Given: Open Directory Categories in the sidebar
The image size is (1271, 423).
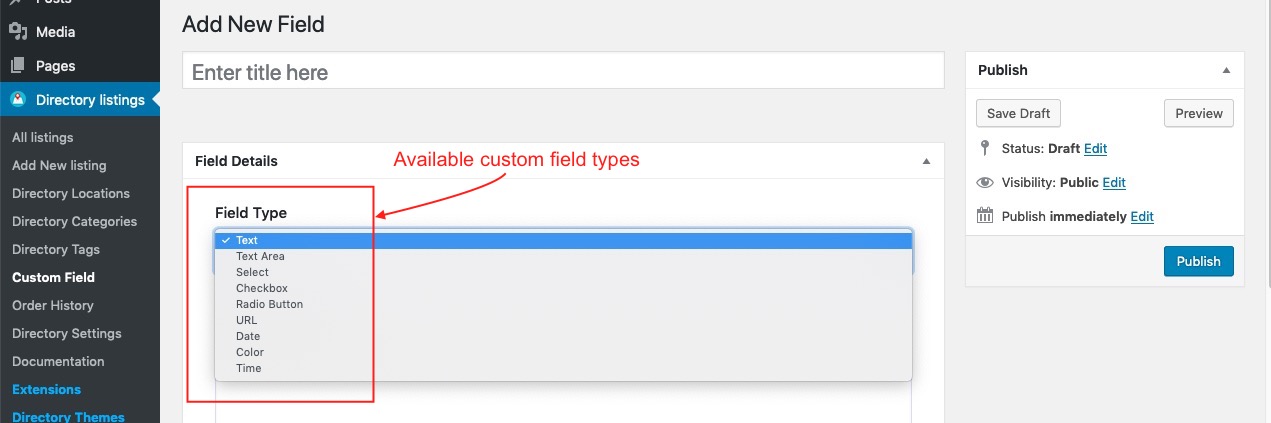Looking at the screenshot, I should pos(74,221).
